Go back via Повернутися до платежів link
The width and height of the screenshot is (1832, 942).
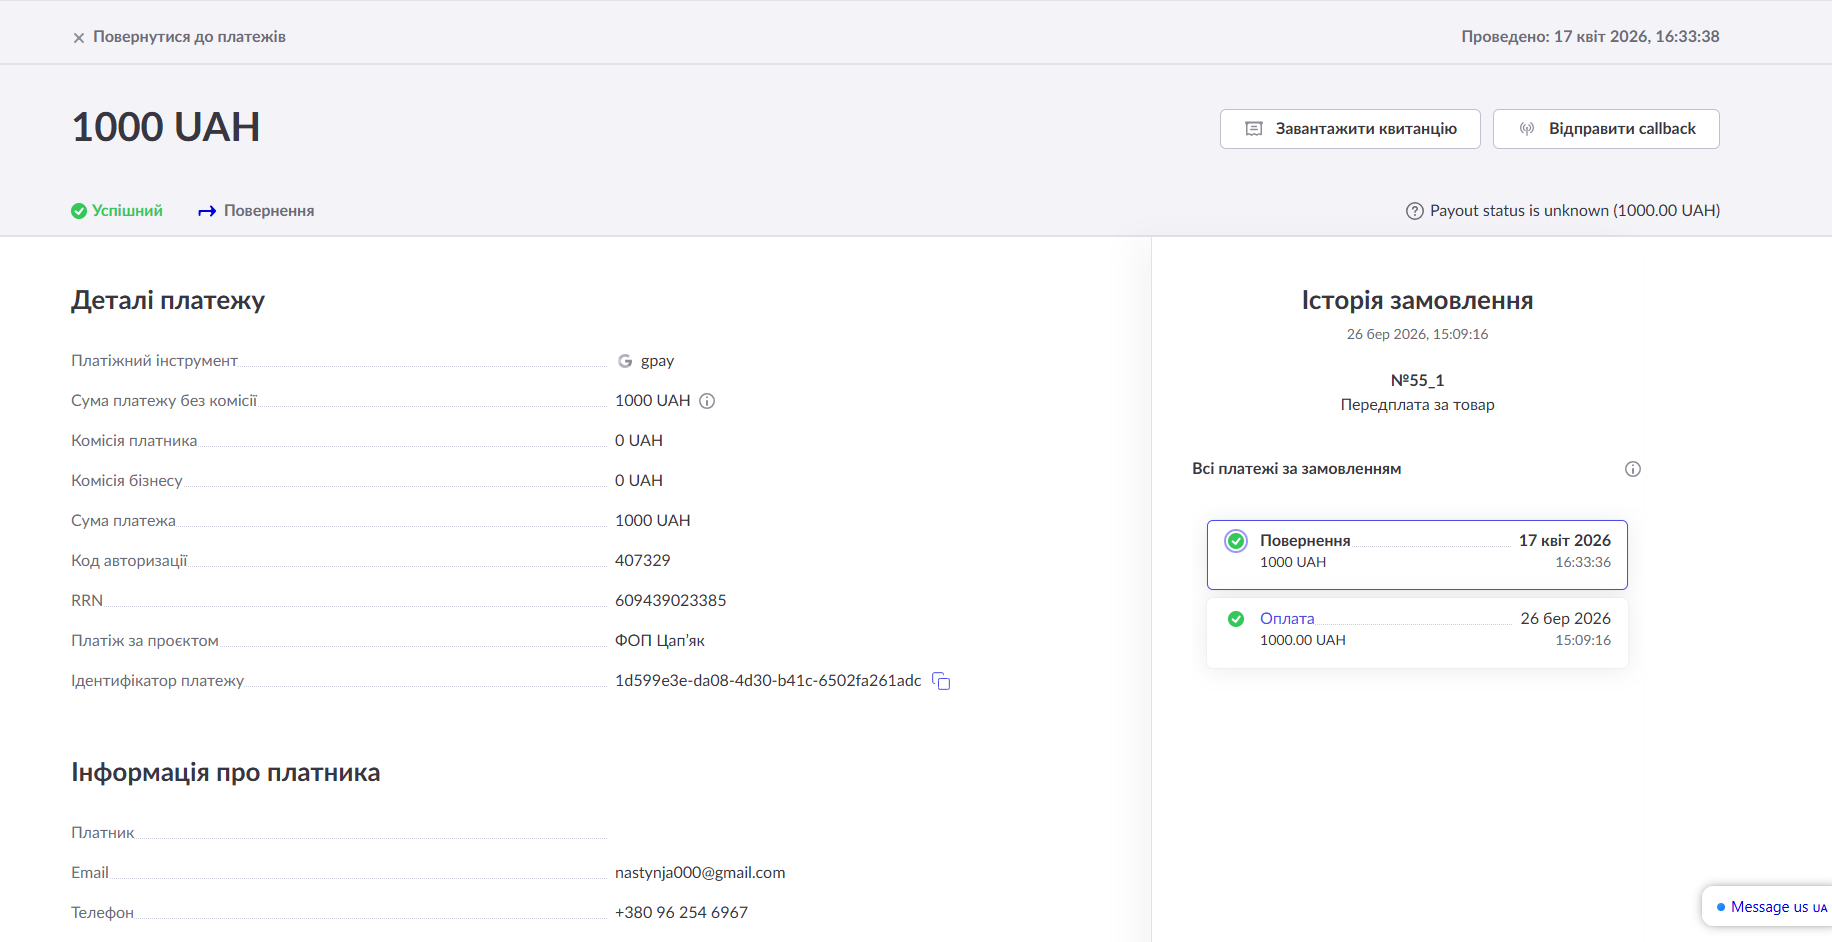click(x=189, y=37)
